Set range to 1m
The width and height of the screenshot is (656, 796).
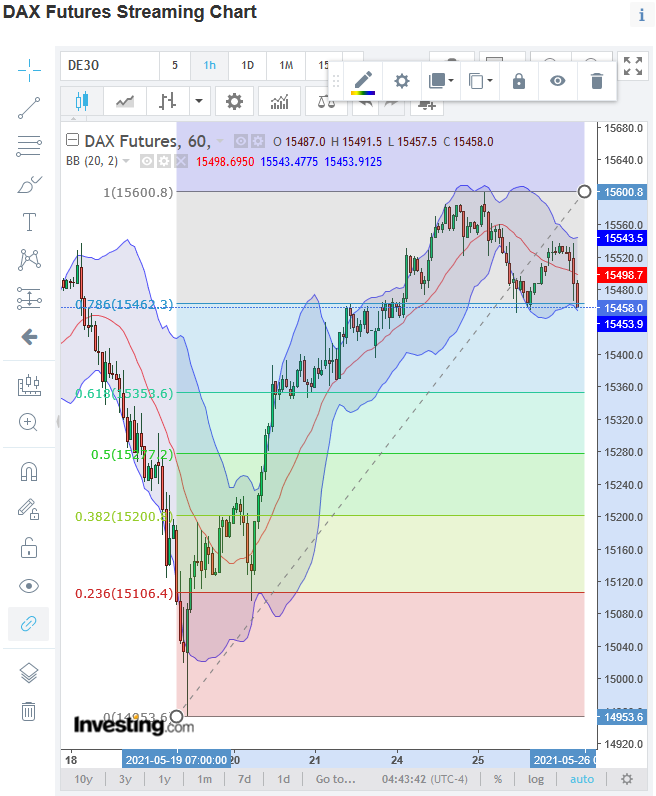click(205, 779)
